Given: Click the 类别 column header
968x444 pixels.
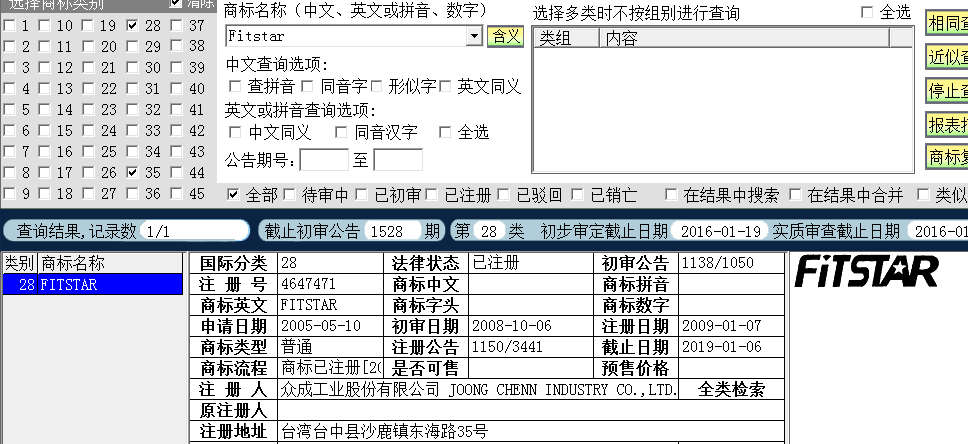Looking at the screenshot, I should tap(20, 264).
